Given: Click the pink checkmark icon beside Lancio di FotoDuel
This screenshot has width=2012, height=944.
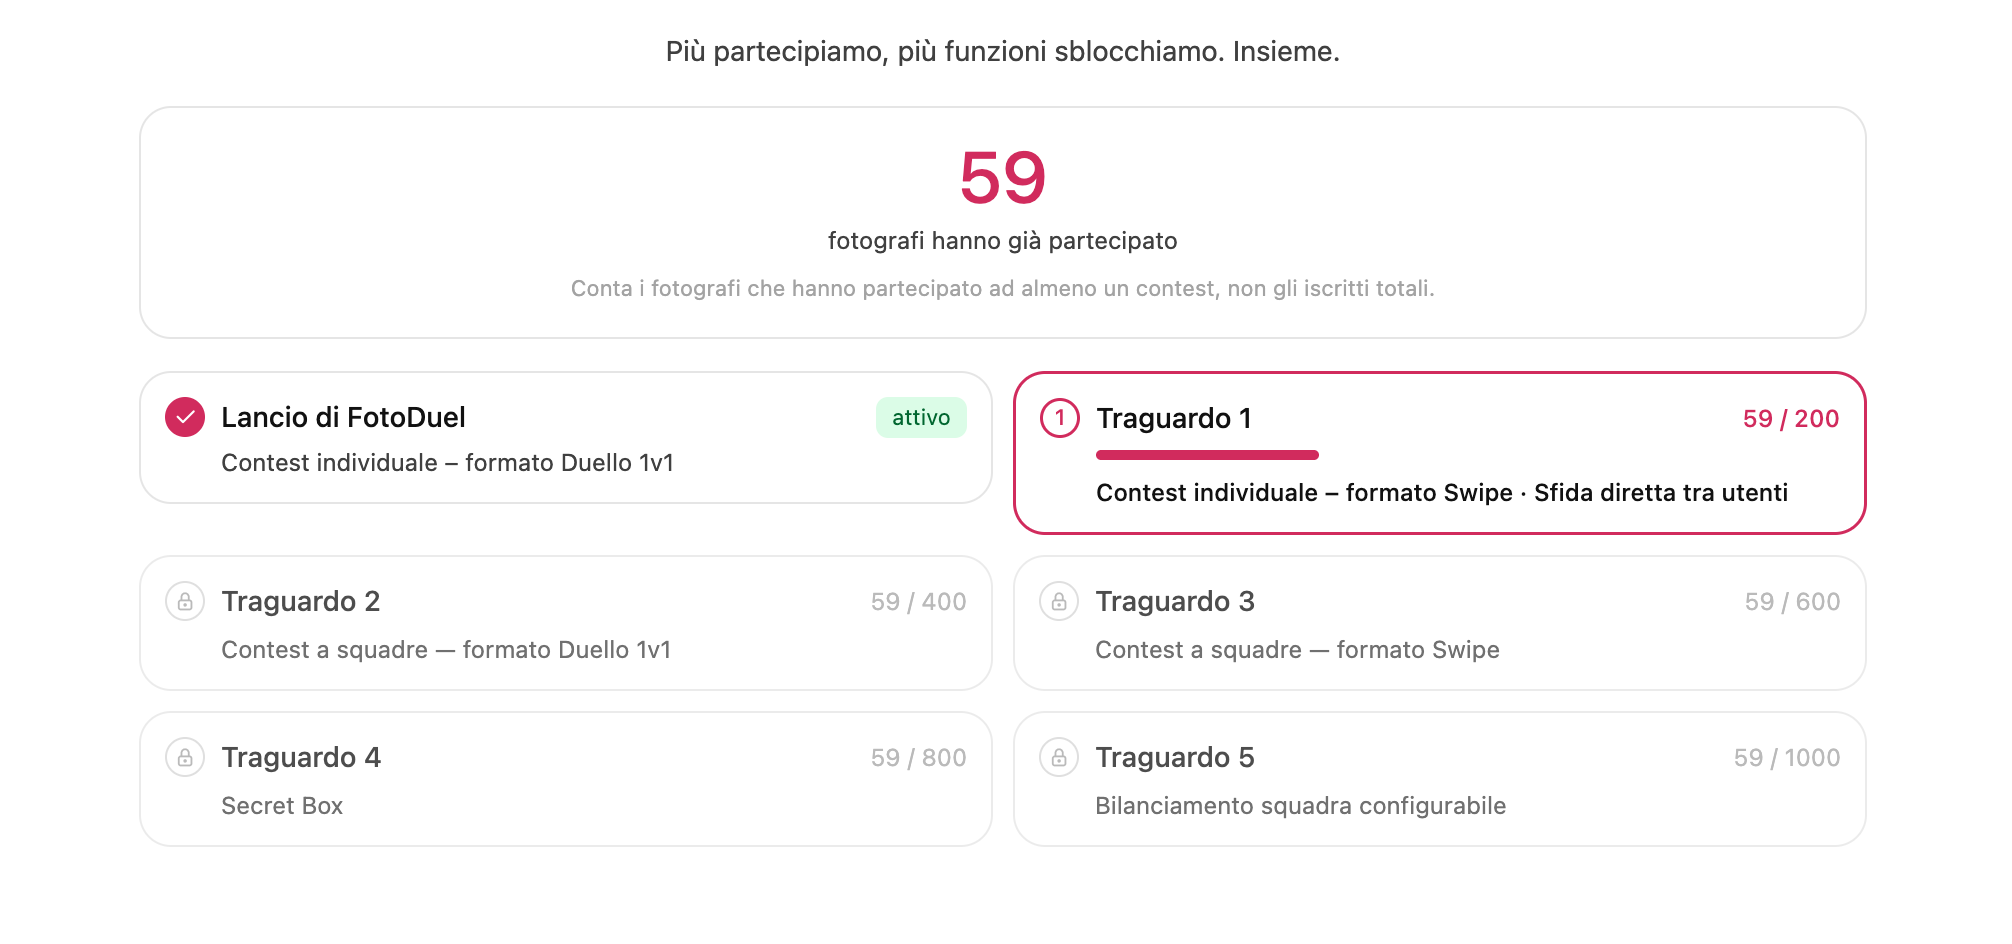Looking at the screenshot, I should 185,417.
